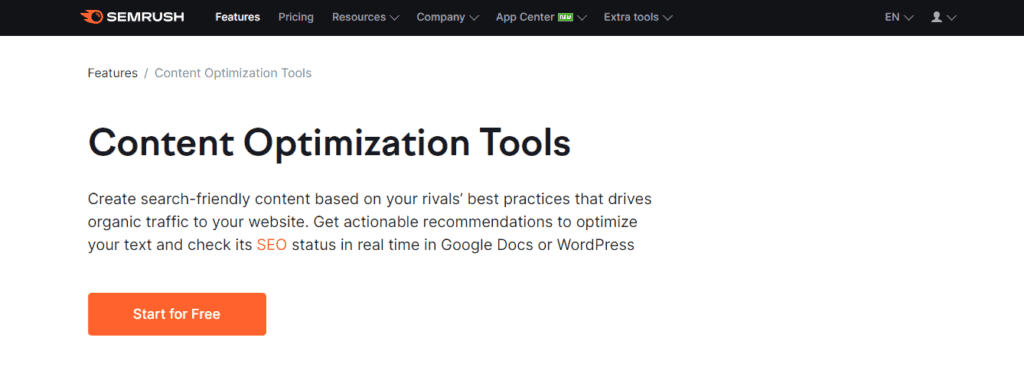The width and height of the screenshot is (1024, 370).
Task: Expand the Resources dropdown menu
Action: [x=365, y=18]
